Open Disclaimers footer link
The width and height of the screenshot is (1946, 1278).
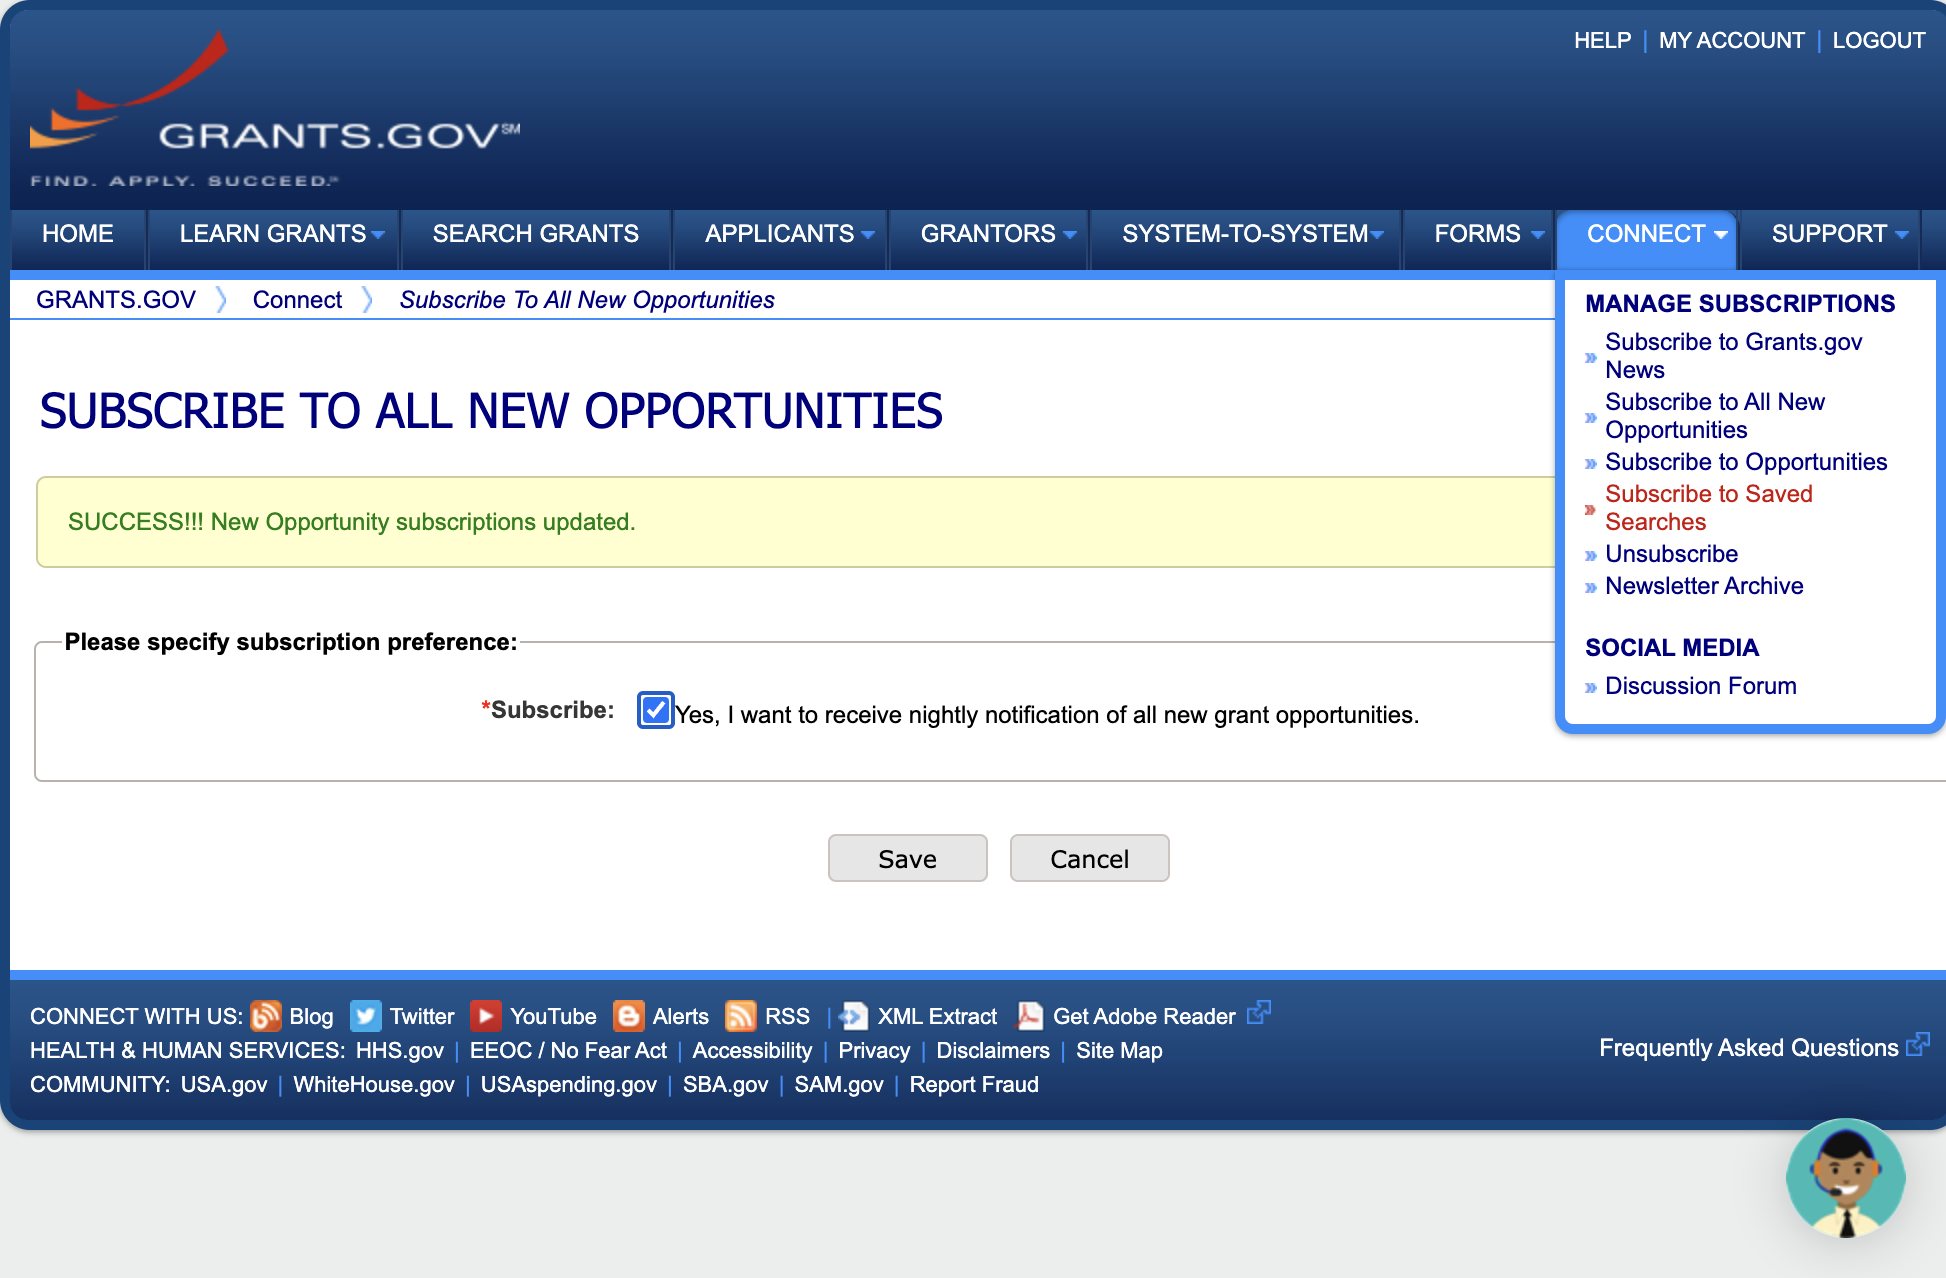pos(993,1051)
